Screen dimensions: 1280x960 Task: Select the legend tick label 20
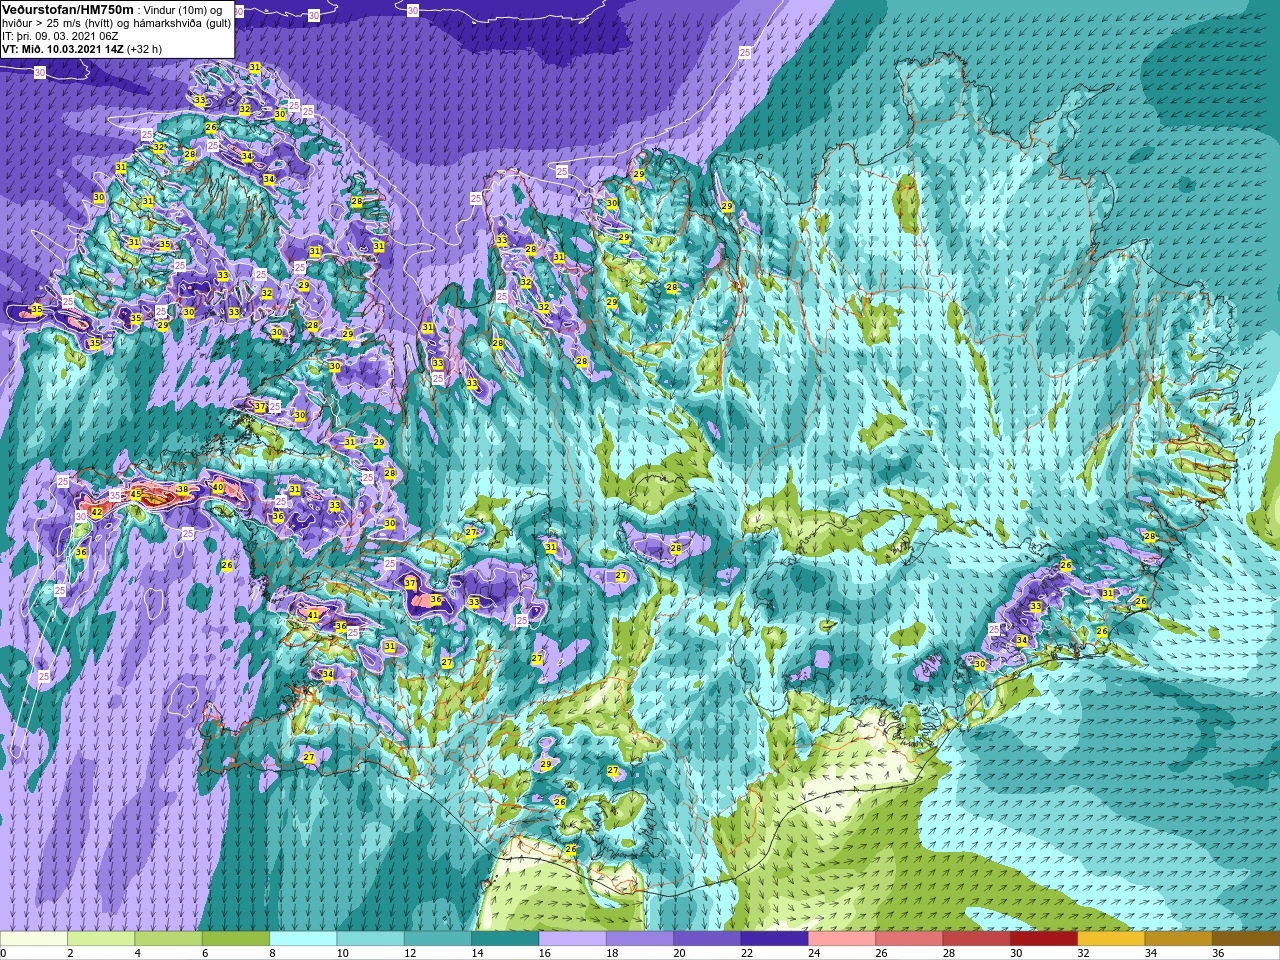tap(679, 953)
